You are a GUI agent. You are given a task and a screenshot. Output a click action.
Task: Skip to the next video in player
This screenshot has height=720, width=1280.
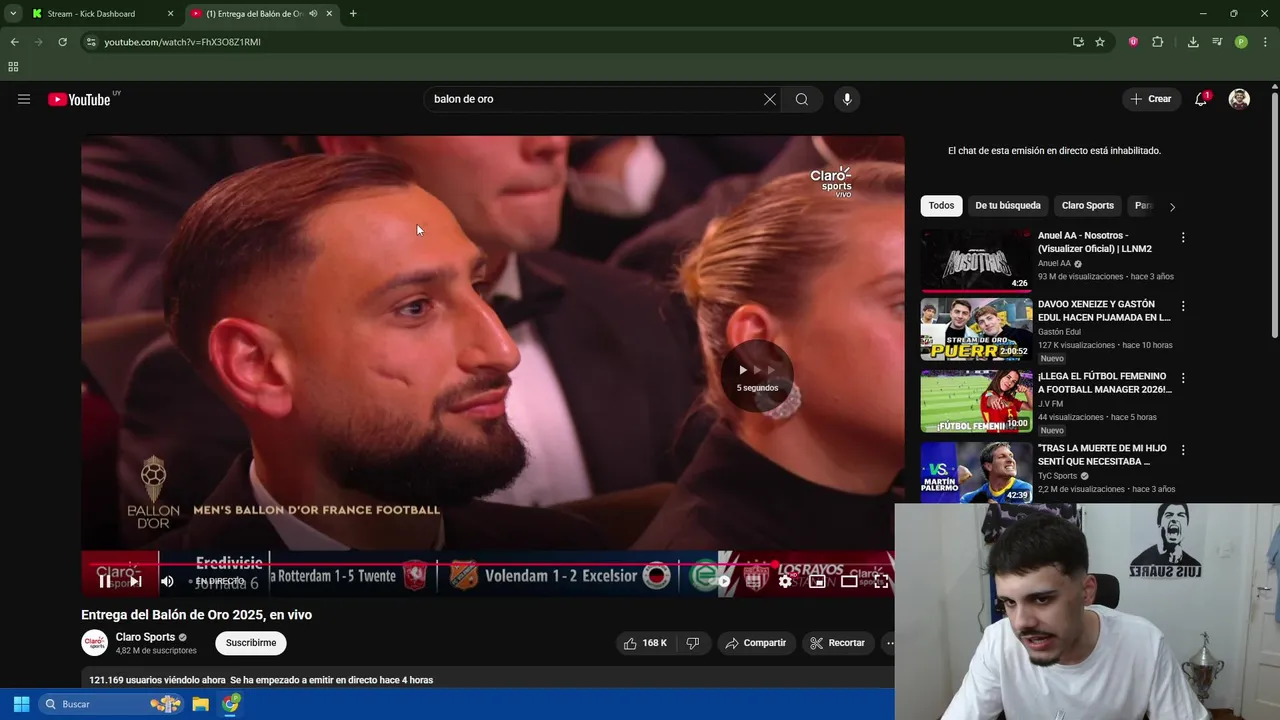[135, 581]
